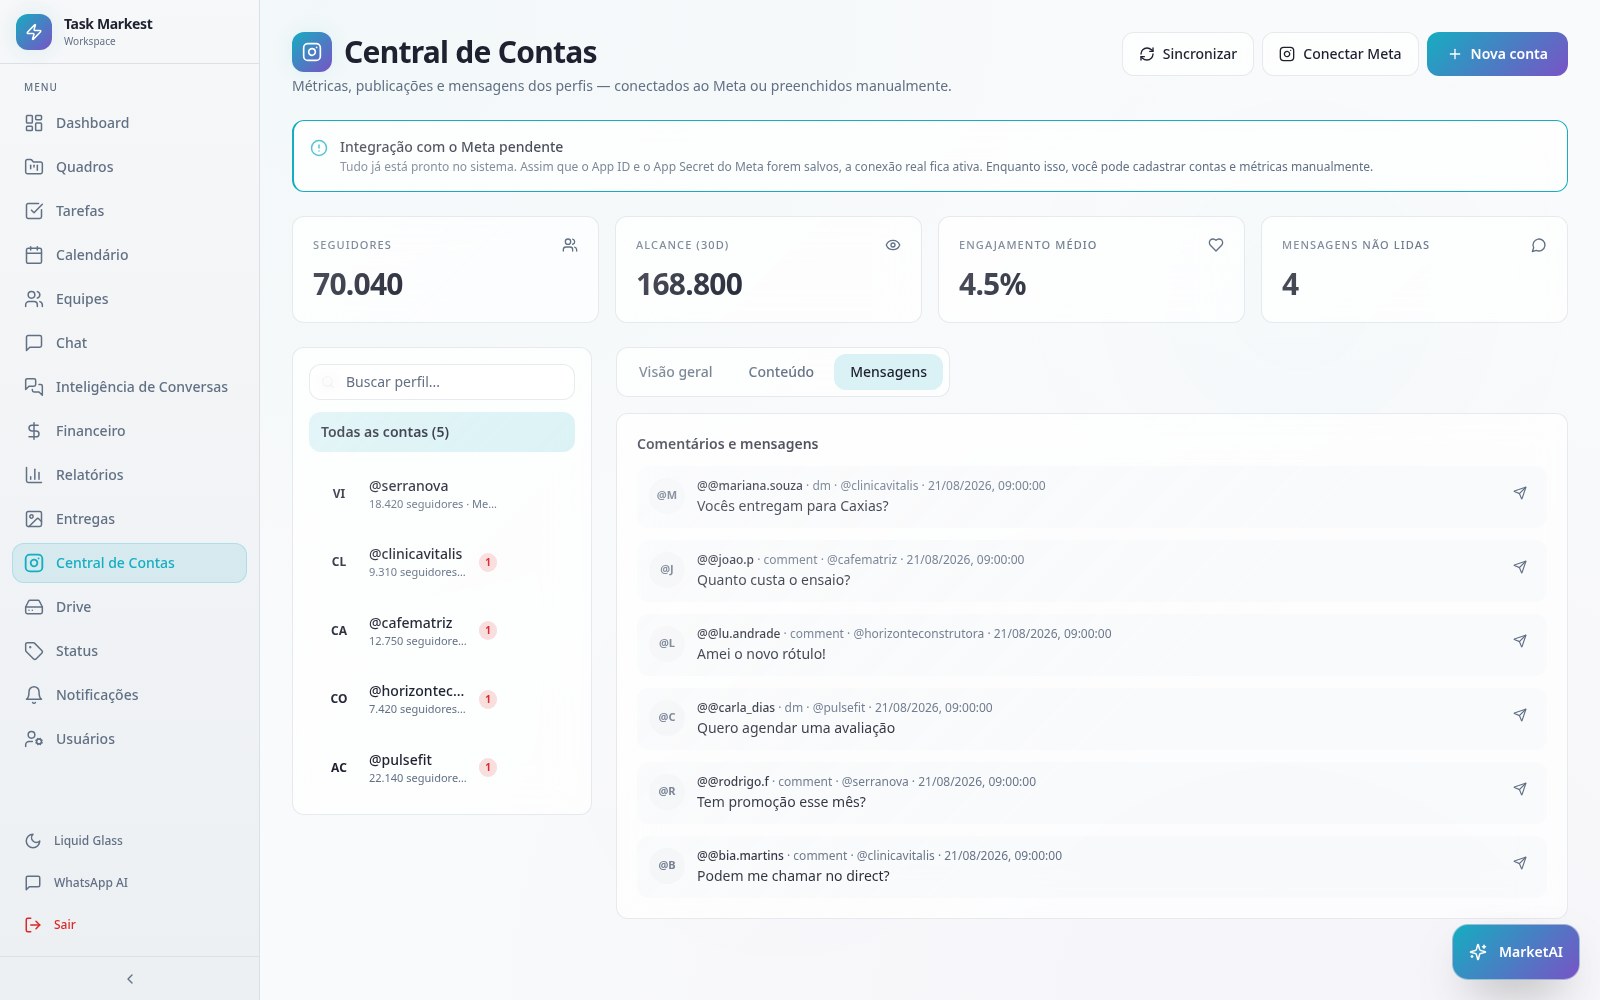The image size is (1600, 1000).
Task: Select the @cafematriz account
Action: 442,631
